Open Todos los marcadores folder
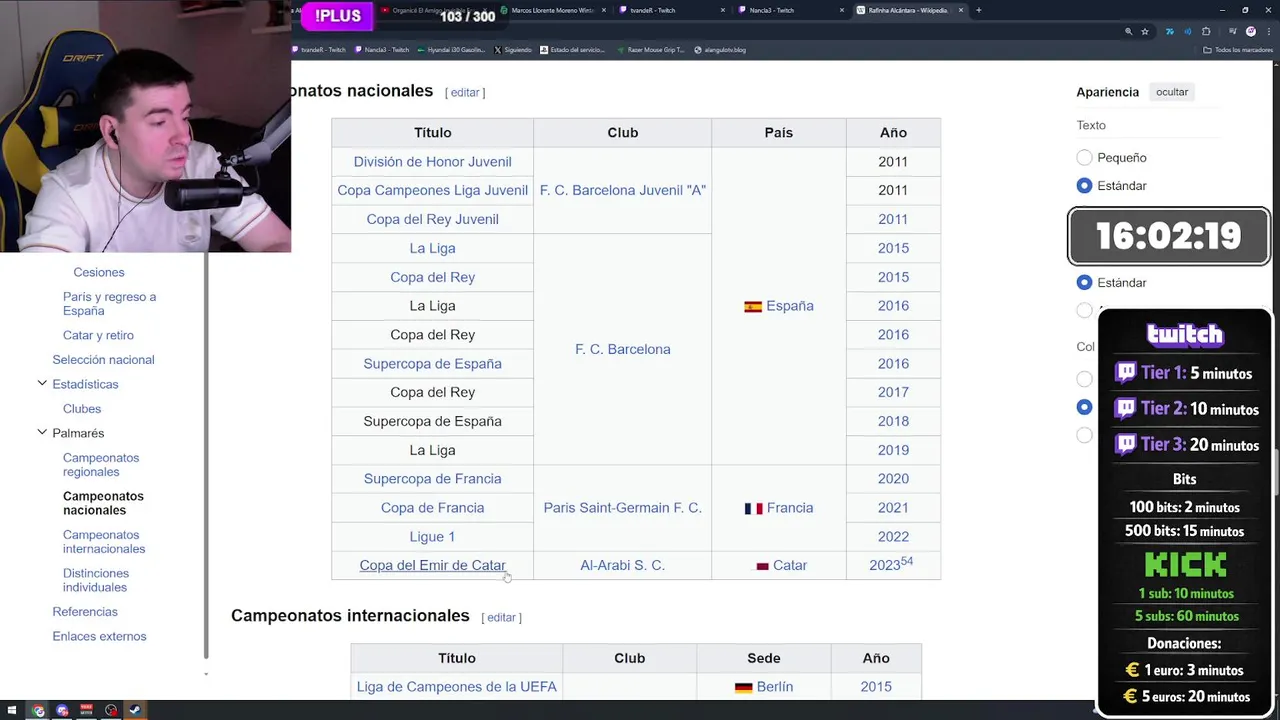The height and width of the screenshot is (720, 1280). 1238,49
